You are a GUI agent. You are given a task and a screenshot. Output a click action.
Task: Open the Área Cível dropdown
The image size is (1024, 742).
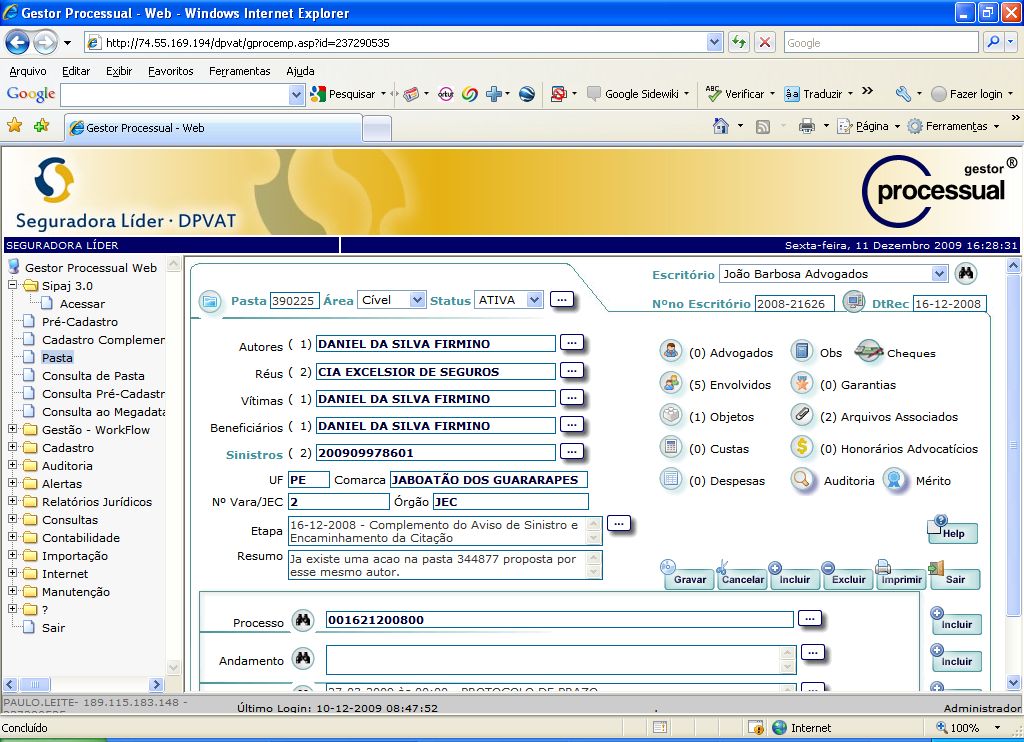[x=417, y=300]
